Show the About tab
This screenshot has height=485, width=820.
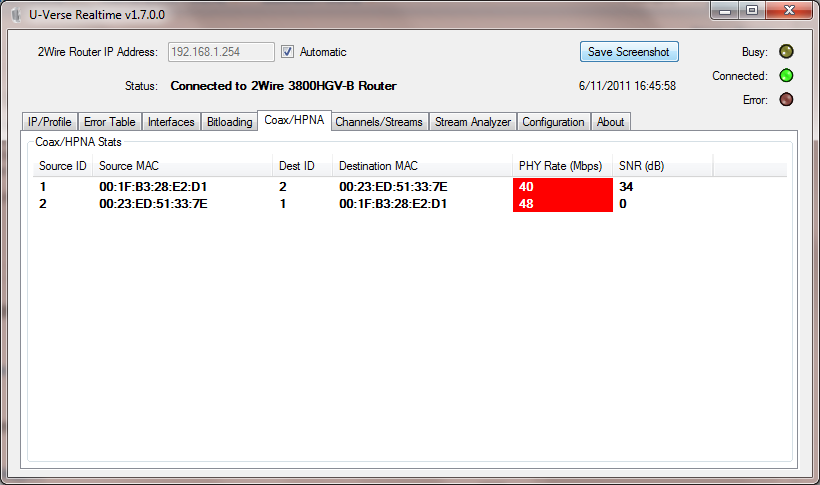610,122
